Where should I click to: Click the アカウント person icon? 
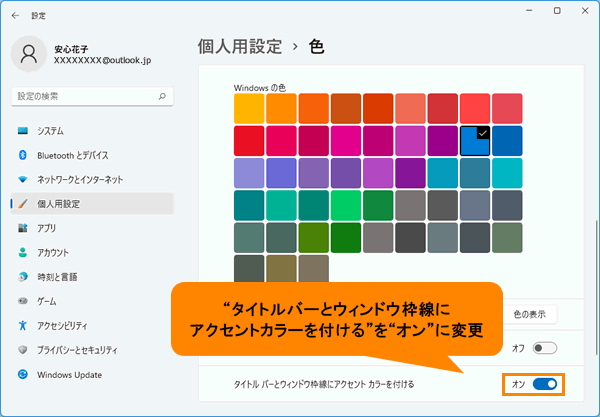point(22,252)
